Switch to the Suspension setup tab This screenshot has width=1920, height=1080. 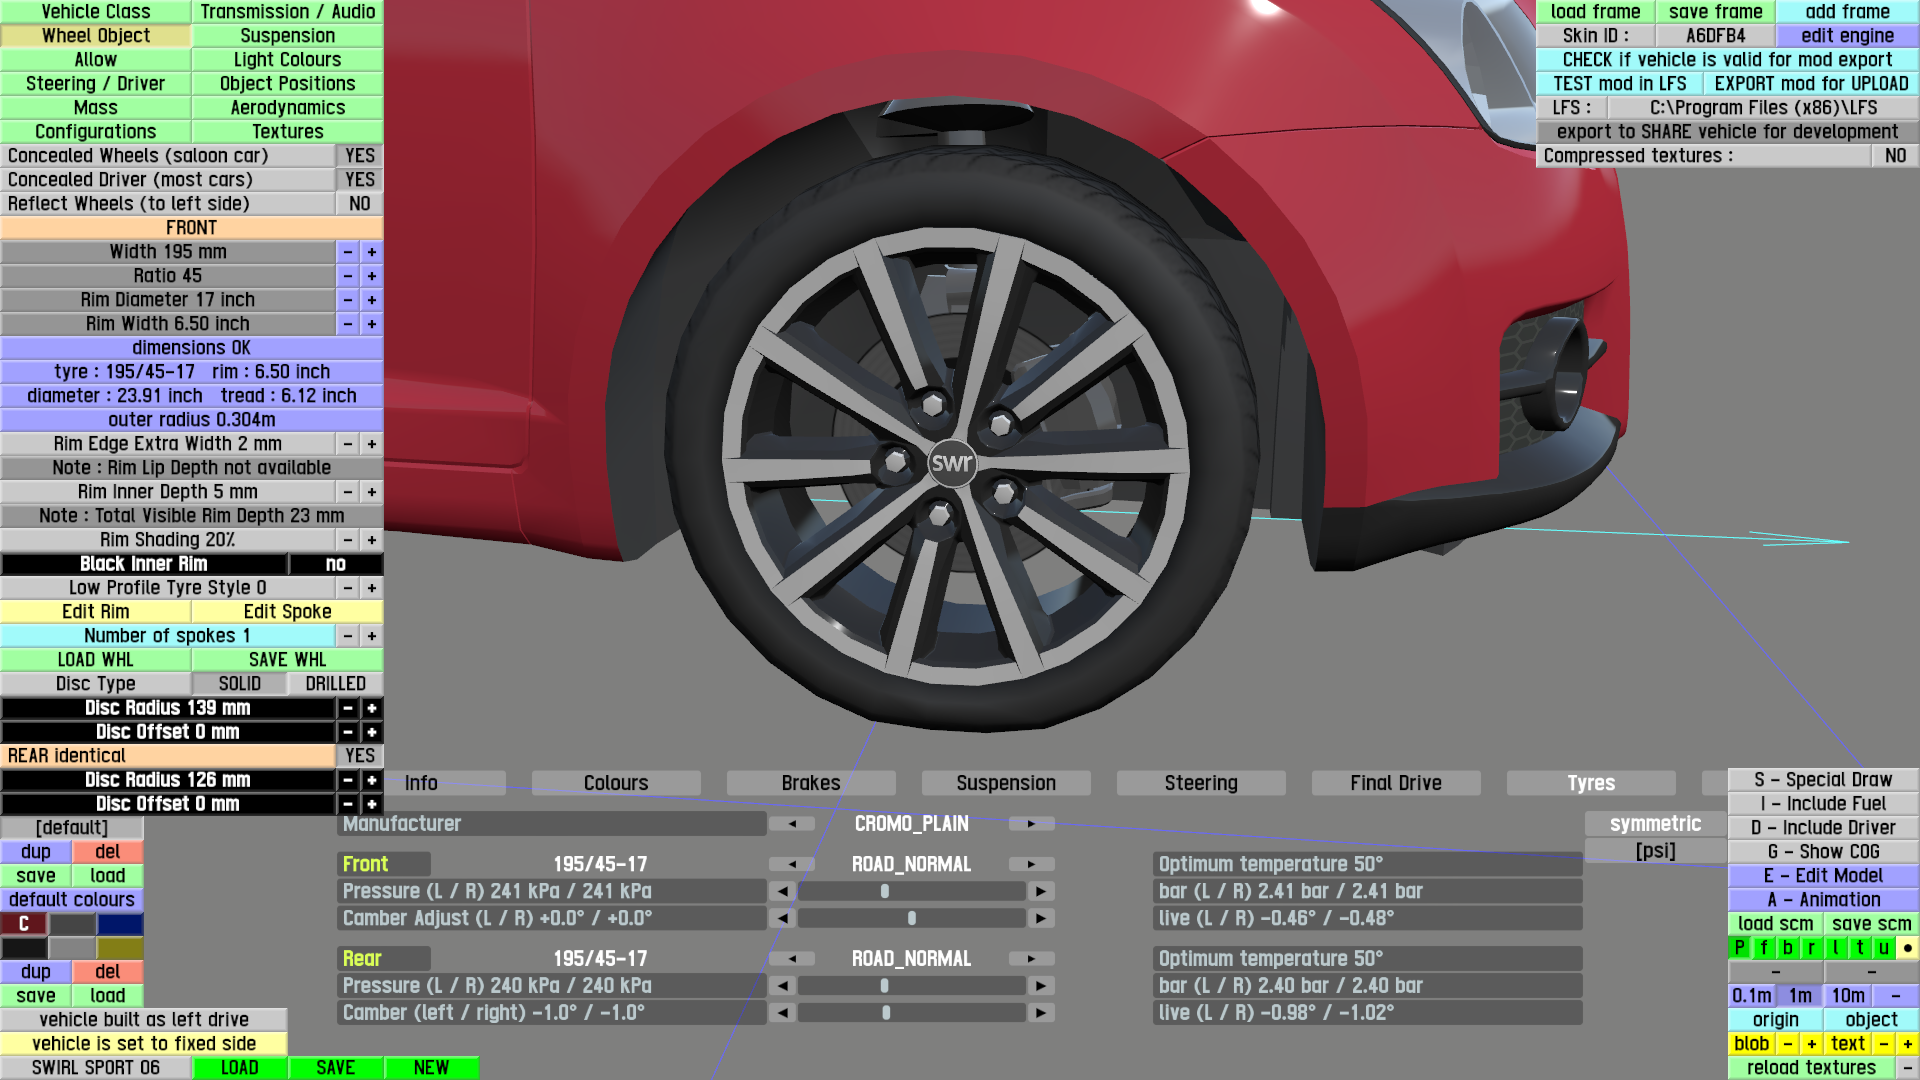[x=1005, y=783]
